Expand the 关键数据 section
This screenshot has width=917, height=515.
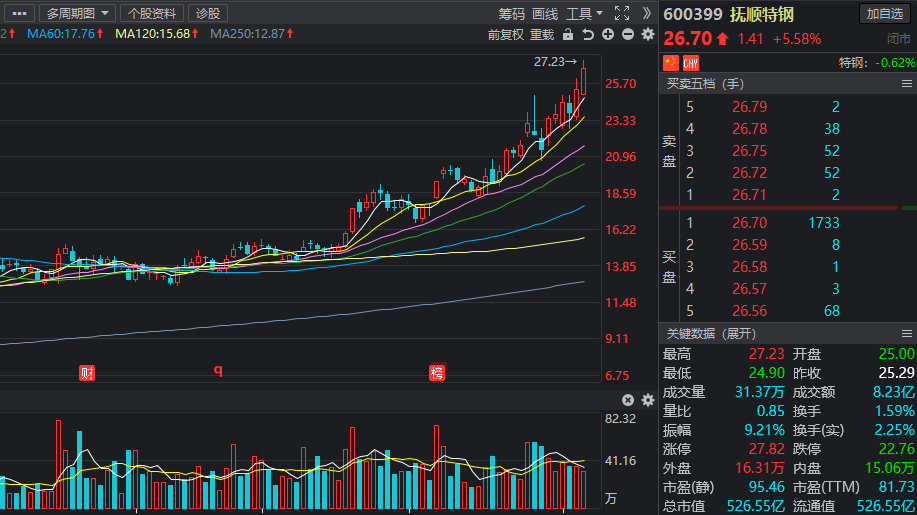[711, 334]
